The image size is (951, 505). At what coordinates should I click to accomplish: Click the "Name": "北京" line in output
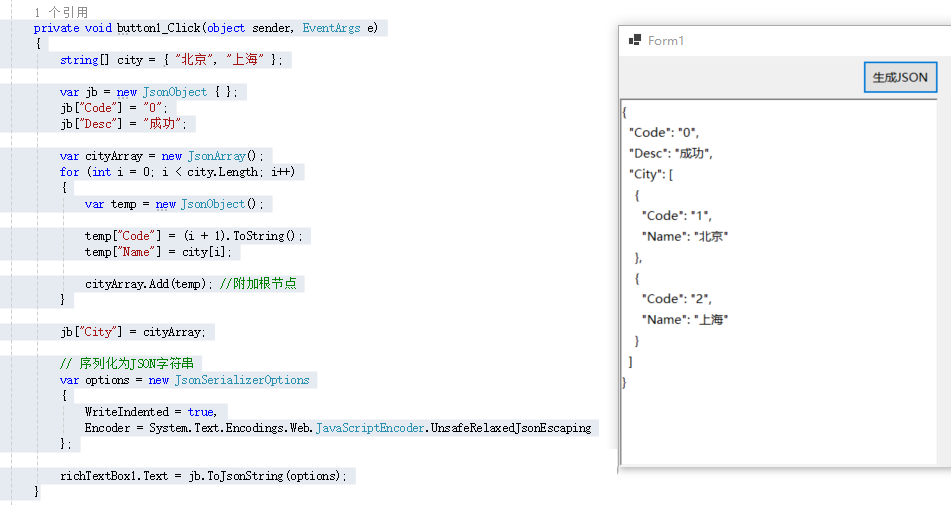[x=685, y=236]
